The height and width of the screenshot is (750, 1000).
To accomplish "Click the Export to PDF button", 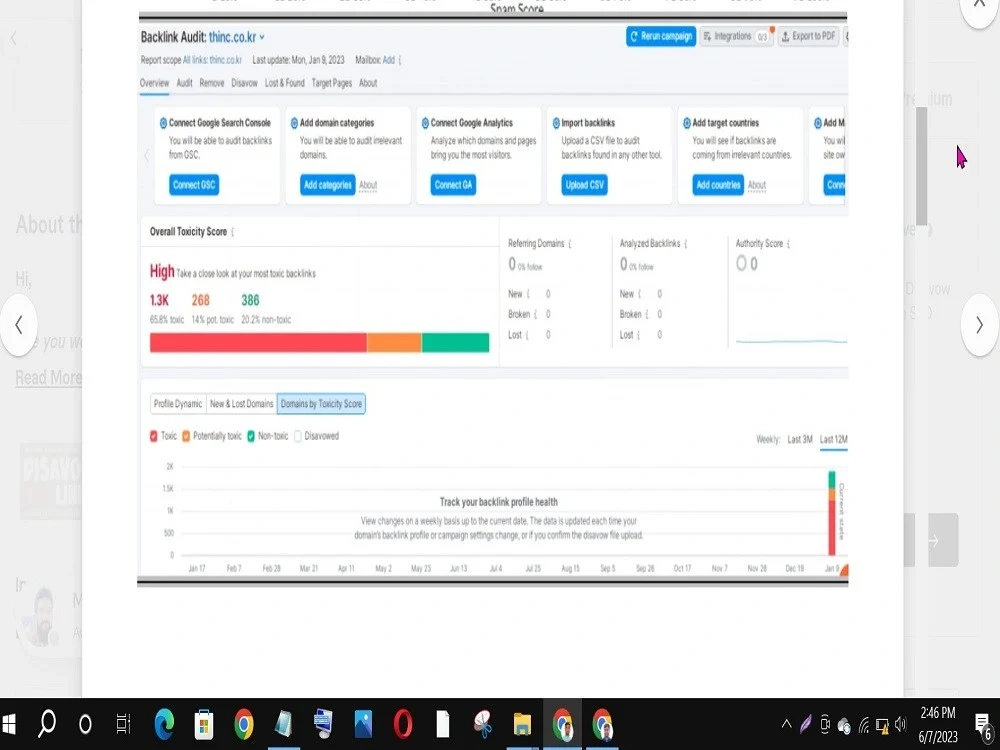I will tap(808, 36).
